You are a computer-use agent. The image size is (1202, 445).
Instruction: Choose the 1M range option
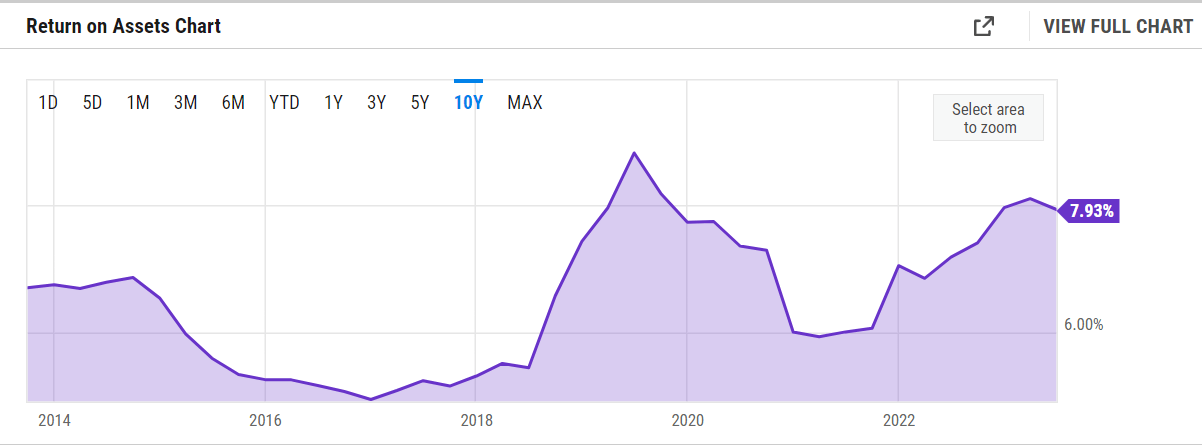point(138,102)
